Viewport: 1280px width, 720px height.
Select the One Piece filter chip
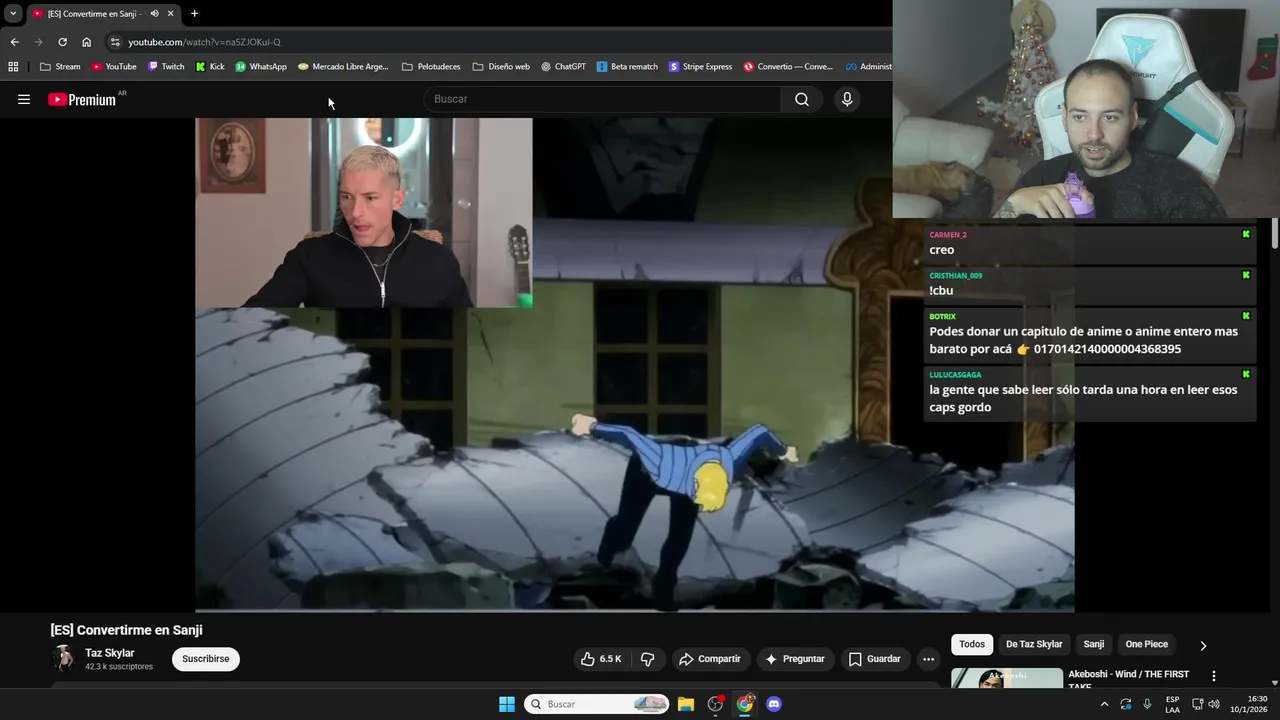coord(1147,644)
